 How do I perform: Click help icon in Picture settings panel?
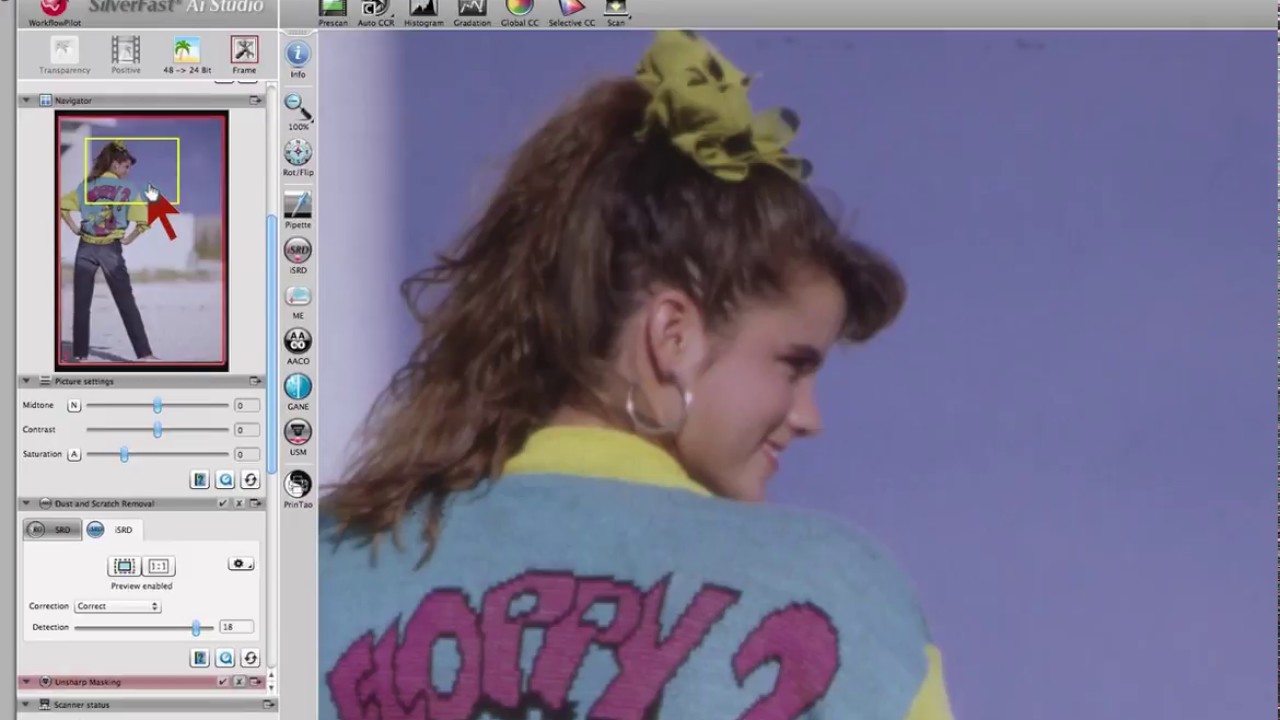(x=200, y=480)
